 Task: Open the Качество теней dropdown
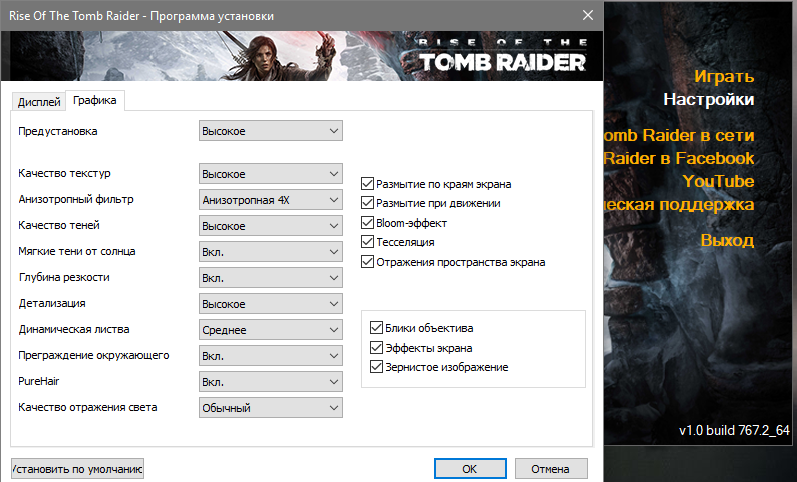click(270, 226)
